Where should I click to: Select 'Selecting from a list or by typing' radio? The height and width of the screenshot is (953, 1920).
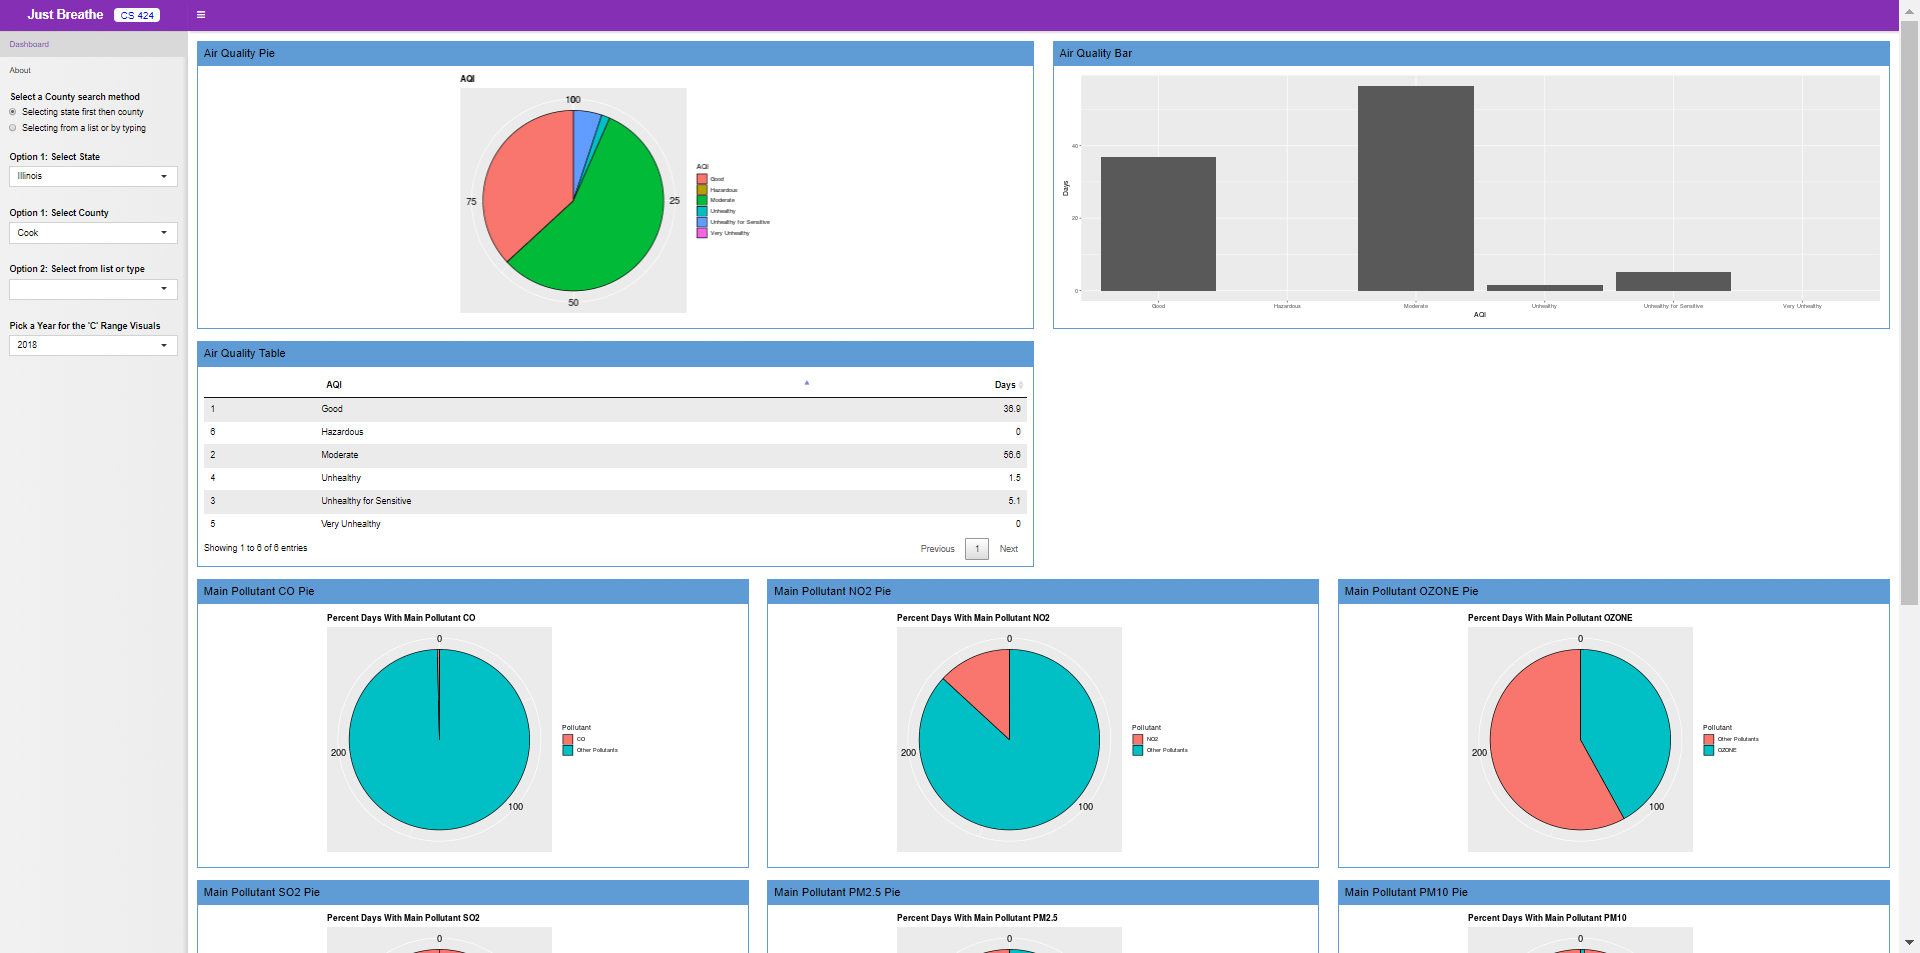point(13,128)
